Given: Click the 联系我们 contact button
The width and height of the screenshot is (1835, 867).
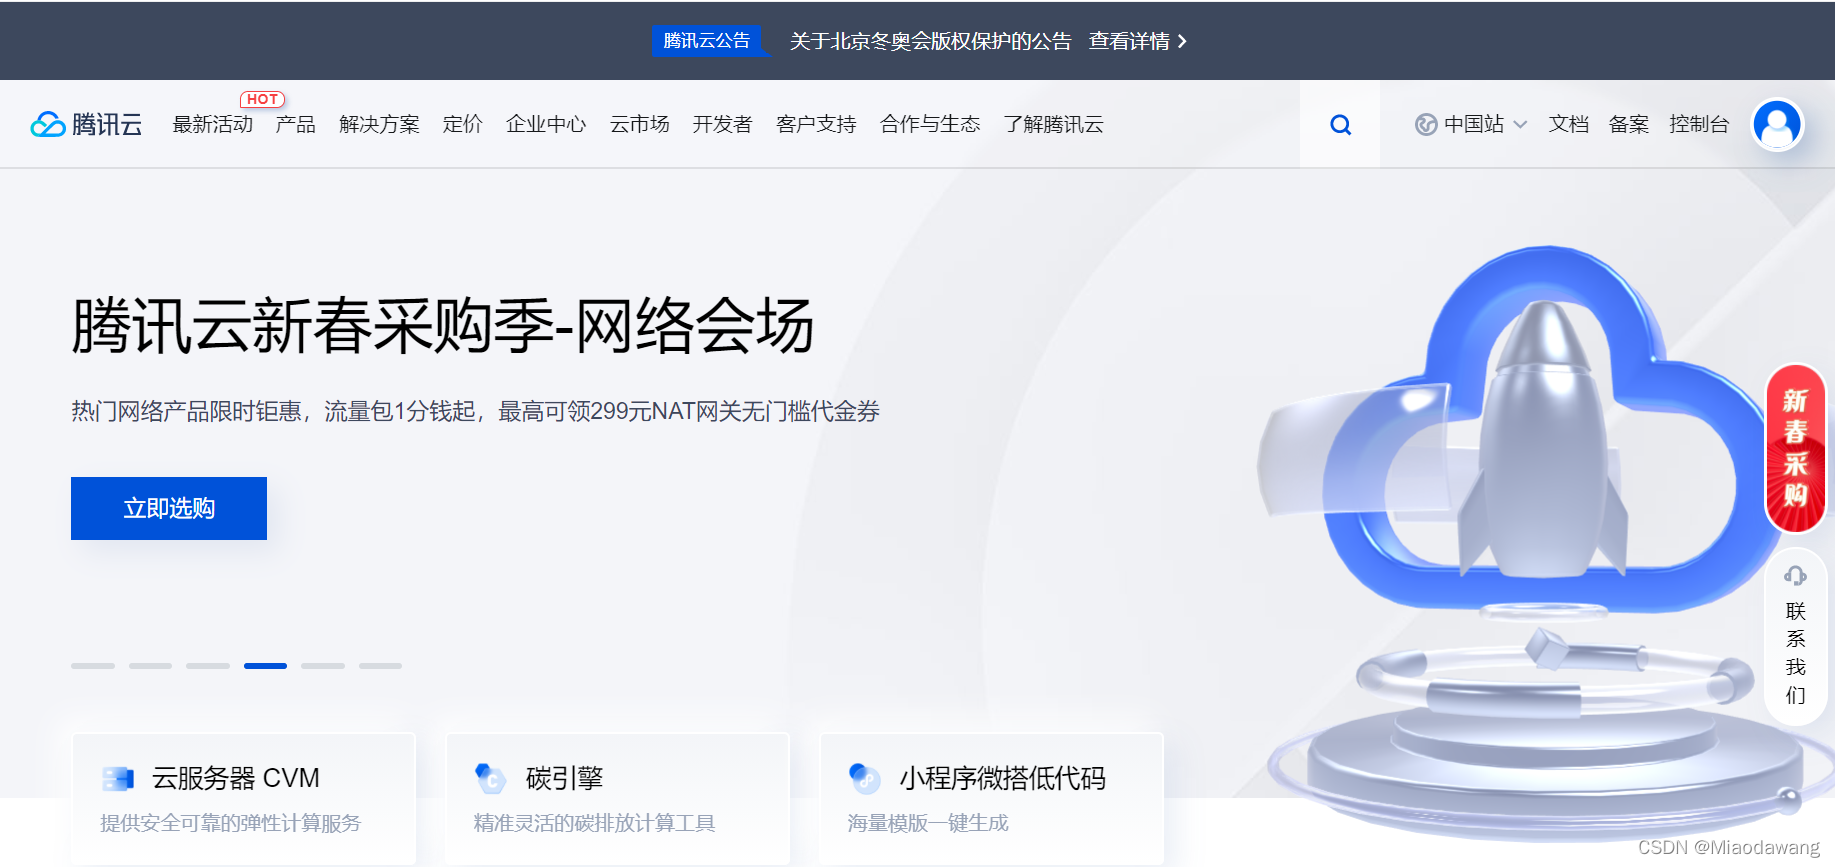Looking at the screenshot, I should (1795, 638).
